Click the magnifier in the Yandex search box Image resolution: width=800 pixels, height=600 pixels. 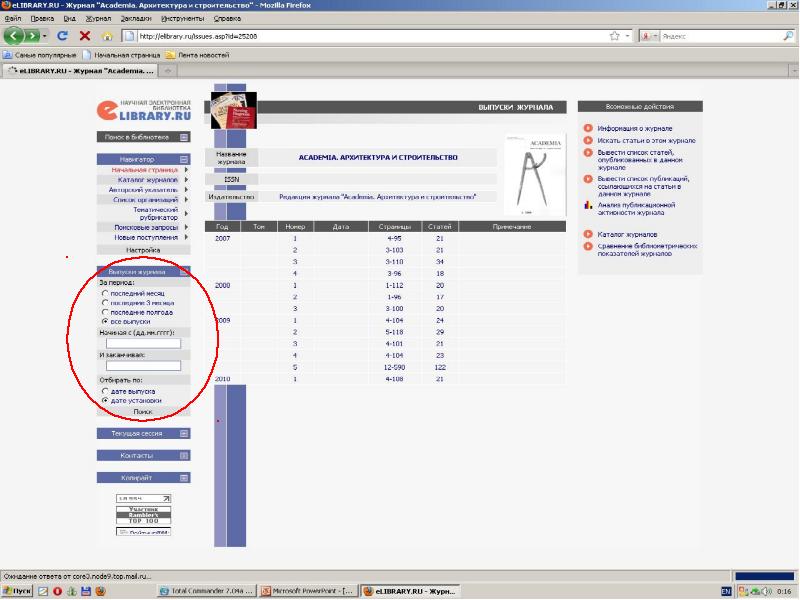788,36
